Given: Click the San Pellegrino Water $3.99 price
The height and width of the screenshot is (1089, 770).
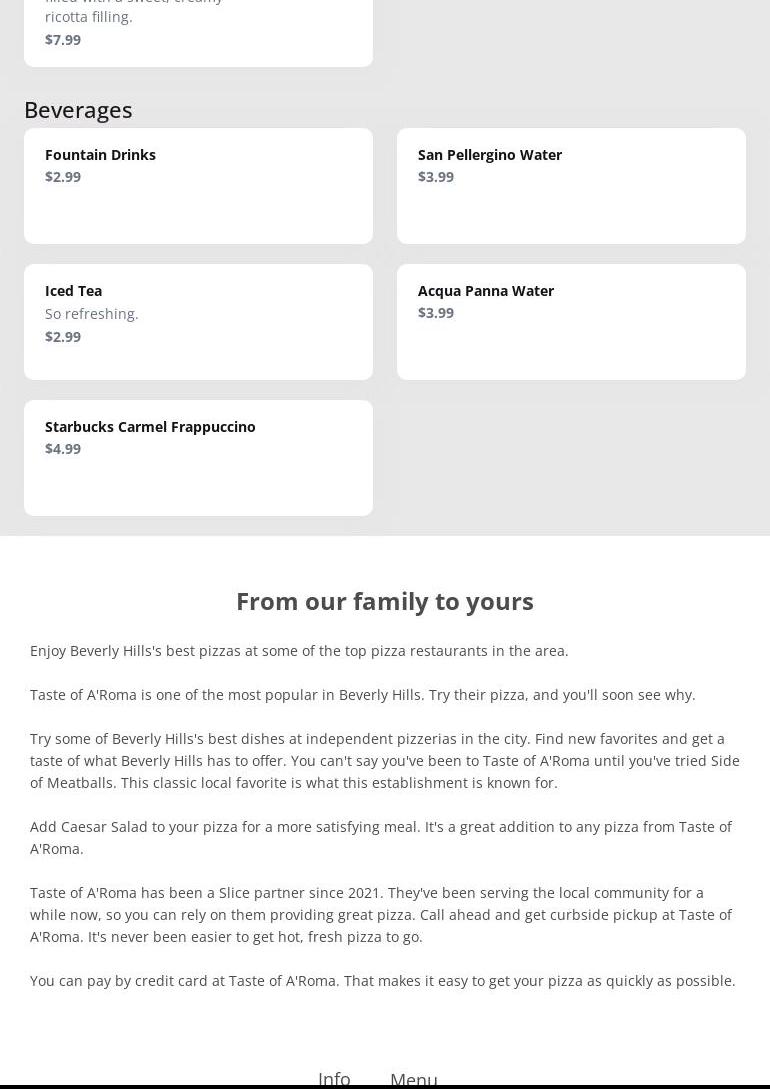Looking at the screenshot, I should click(436, 176).
